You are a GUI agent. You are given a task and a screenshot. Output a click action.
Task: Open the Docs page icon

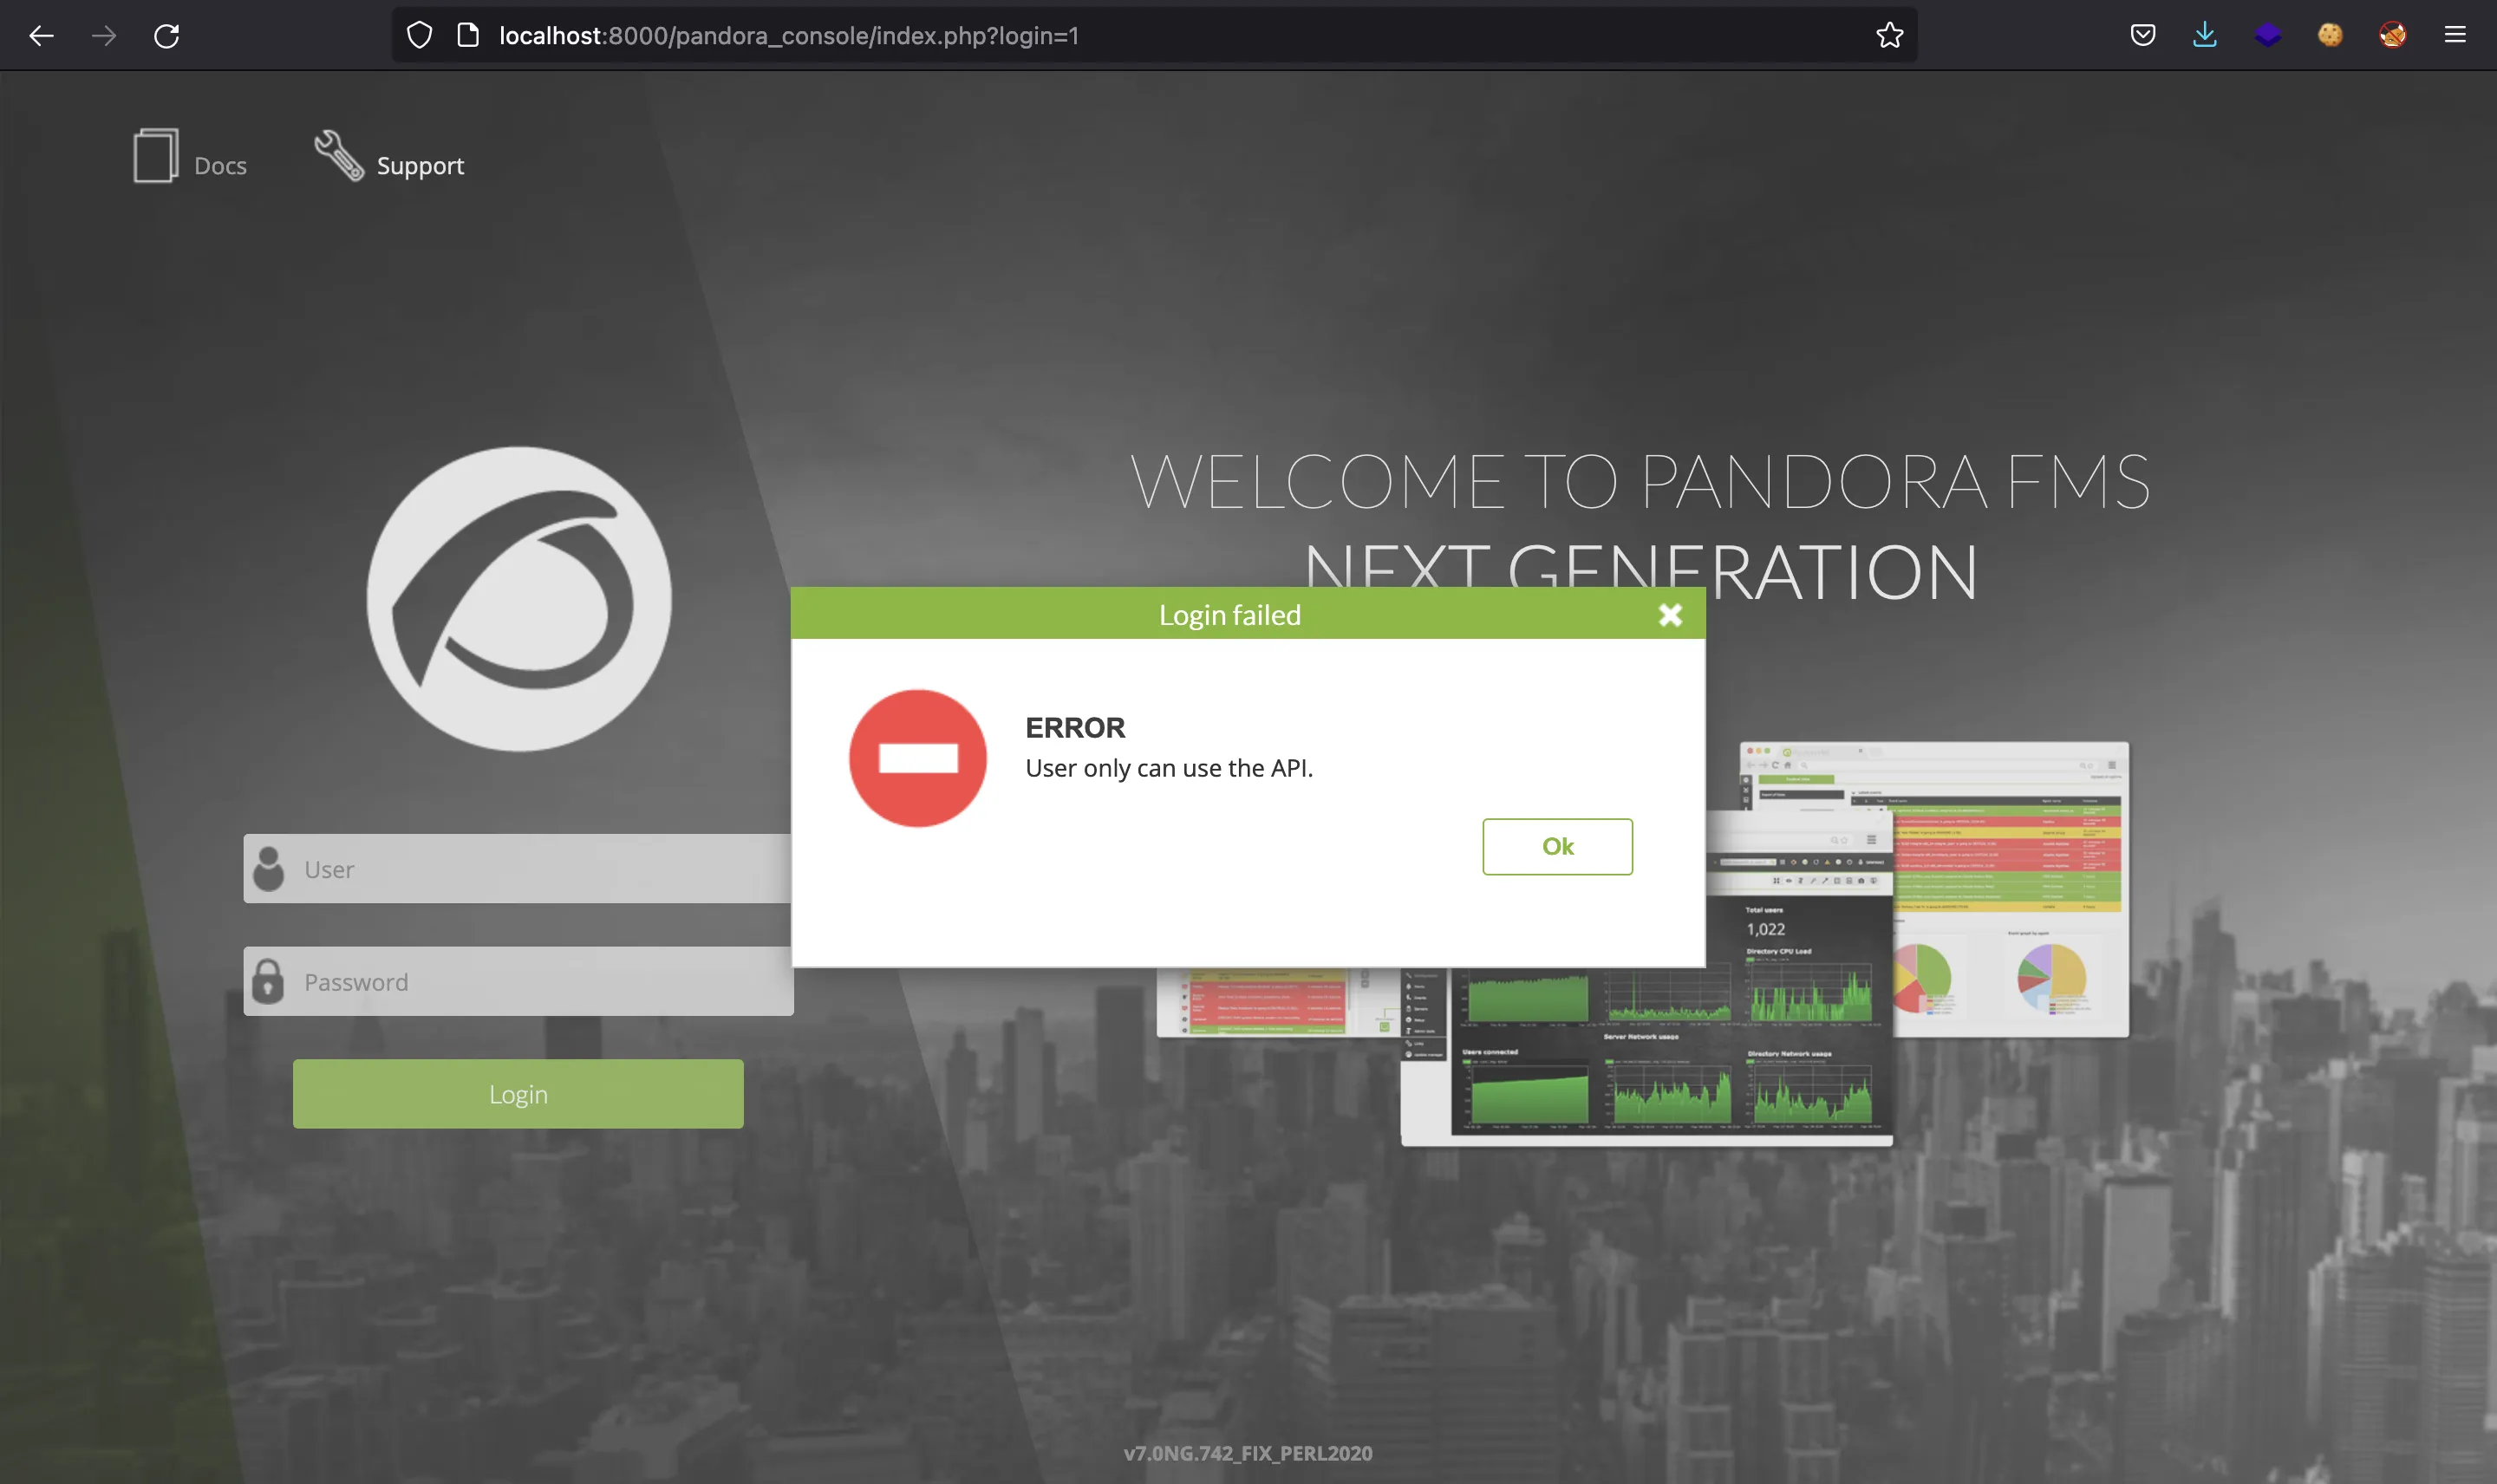pos(156,155)
